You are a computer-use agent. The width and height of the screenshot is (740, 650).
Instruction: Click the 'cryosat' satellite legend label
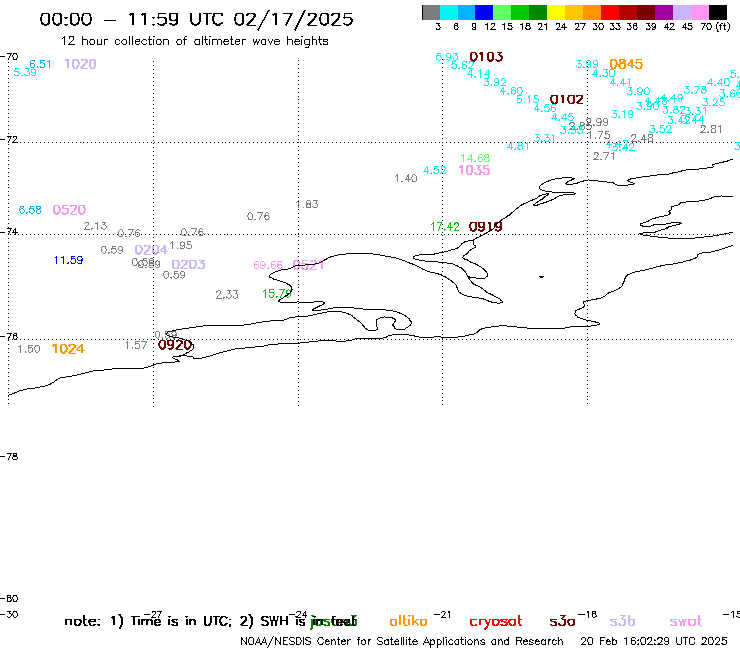[x=496, y=621]
